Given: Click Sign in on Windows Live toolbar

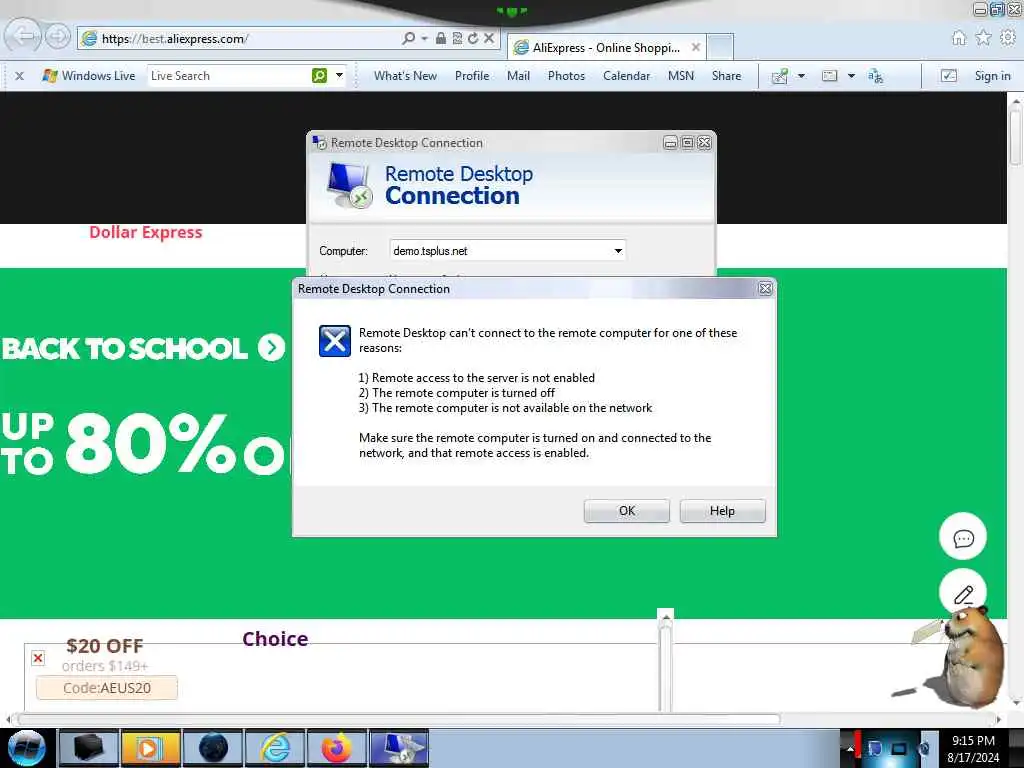Looking at the screenshot, I should coord(992,76).
